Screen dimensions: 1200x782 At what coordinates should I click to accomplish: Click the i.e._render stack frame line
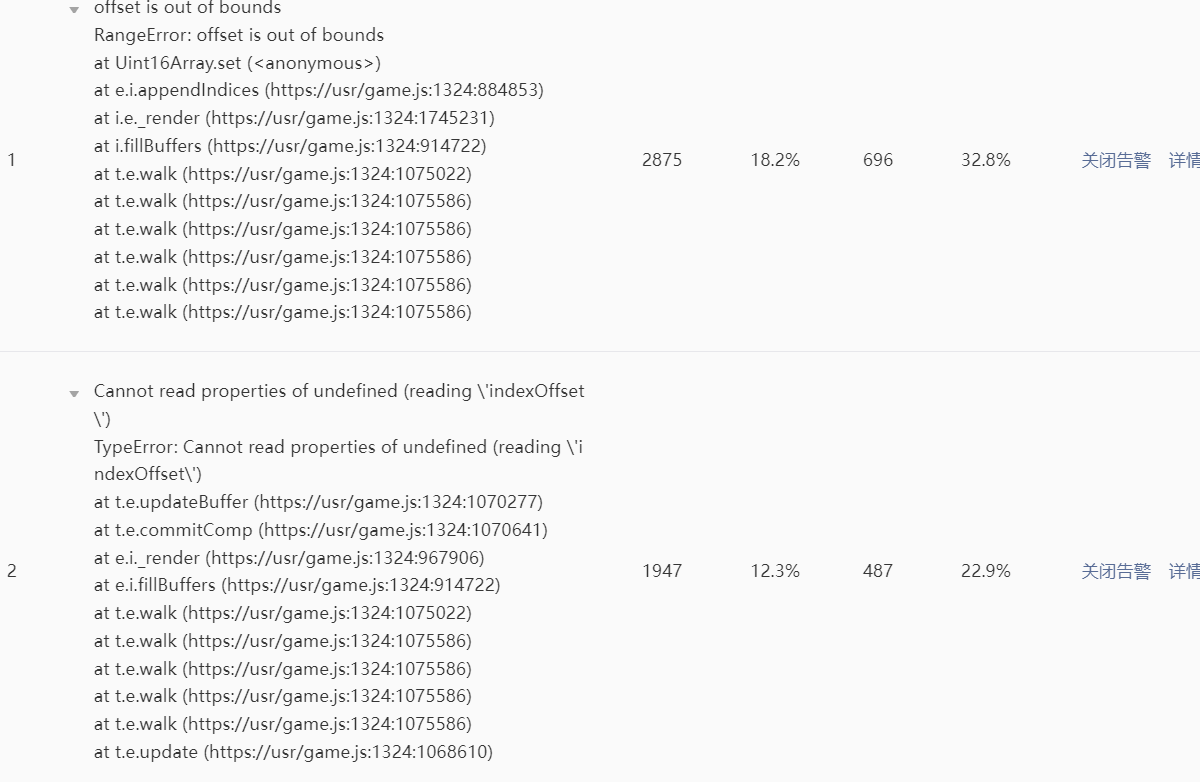(x=294, y=118)
